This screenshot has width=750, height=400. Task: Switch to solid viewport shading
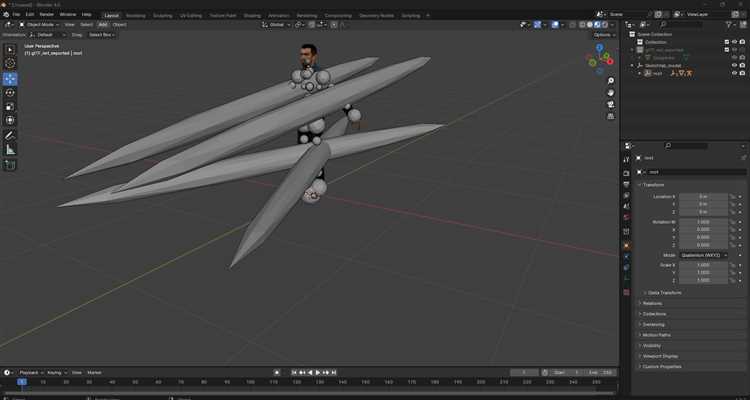click(590, 24)
